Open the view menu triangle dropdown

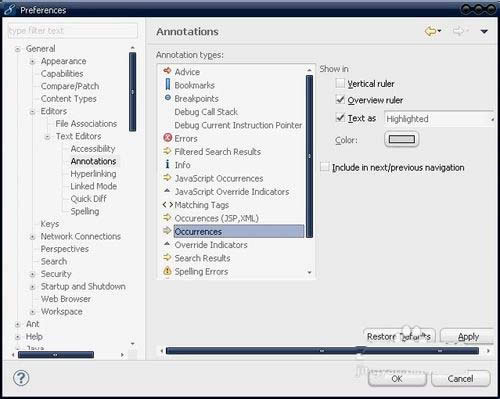(484, 32)
